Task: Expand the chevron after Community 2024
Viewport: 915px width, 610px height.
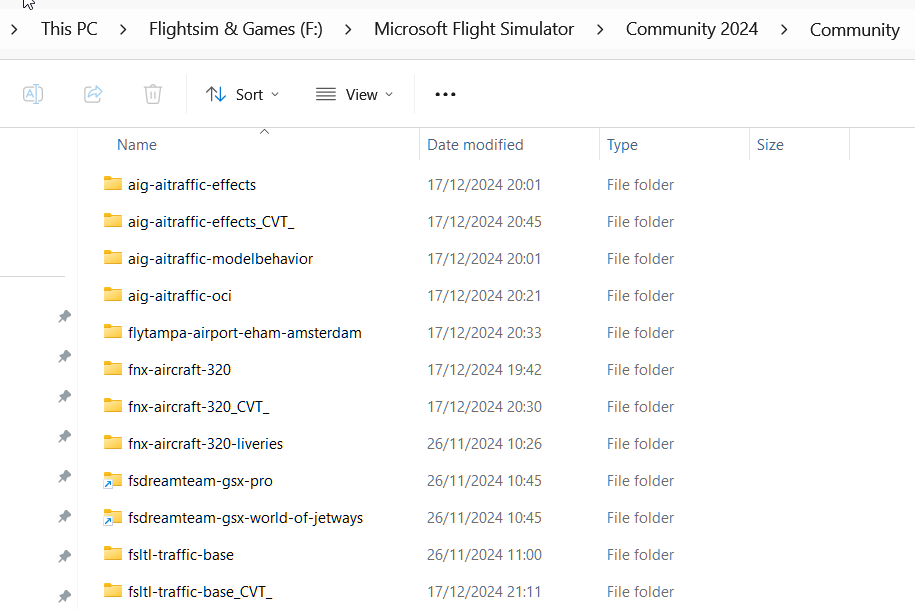Action: click(784, 29)
